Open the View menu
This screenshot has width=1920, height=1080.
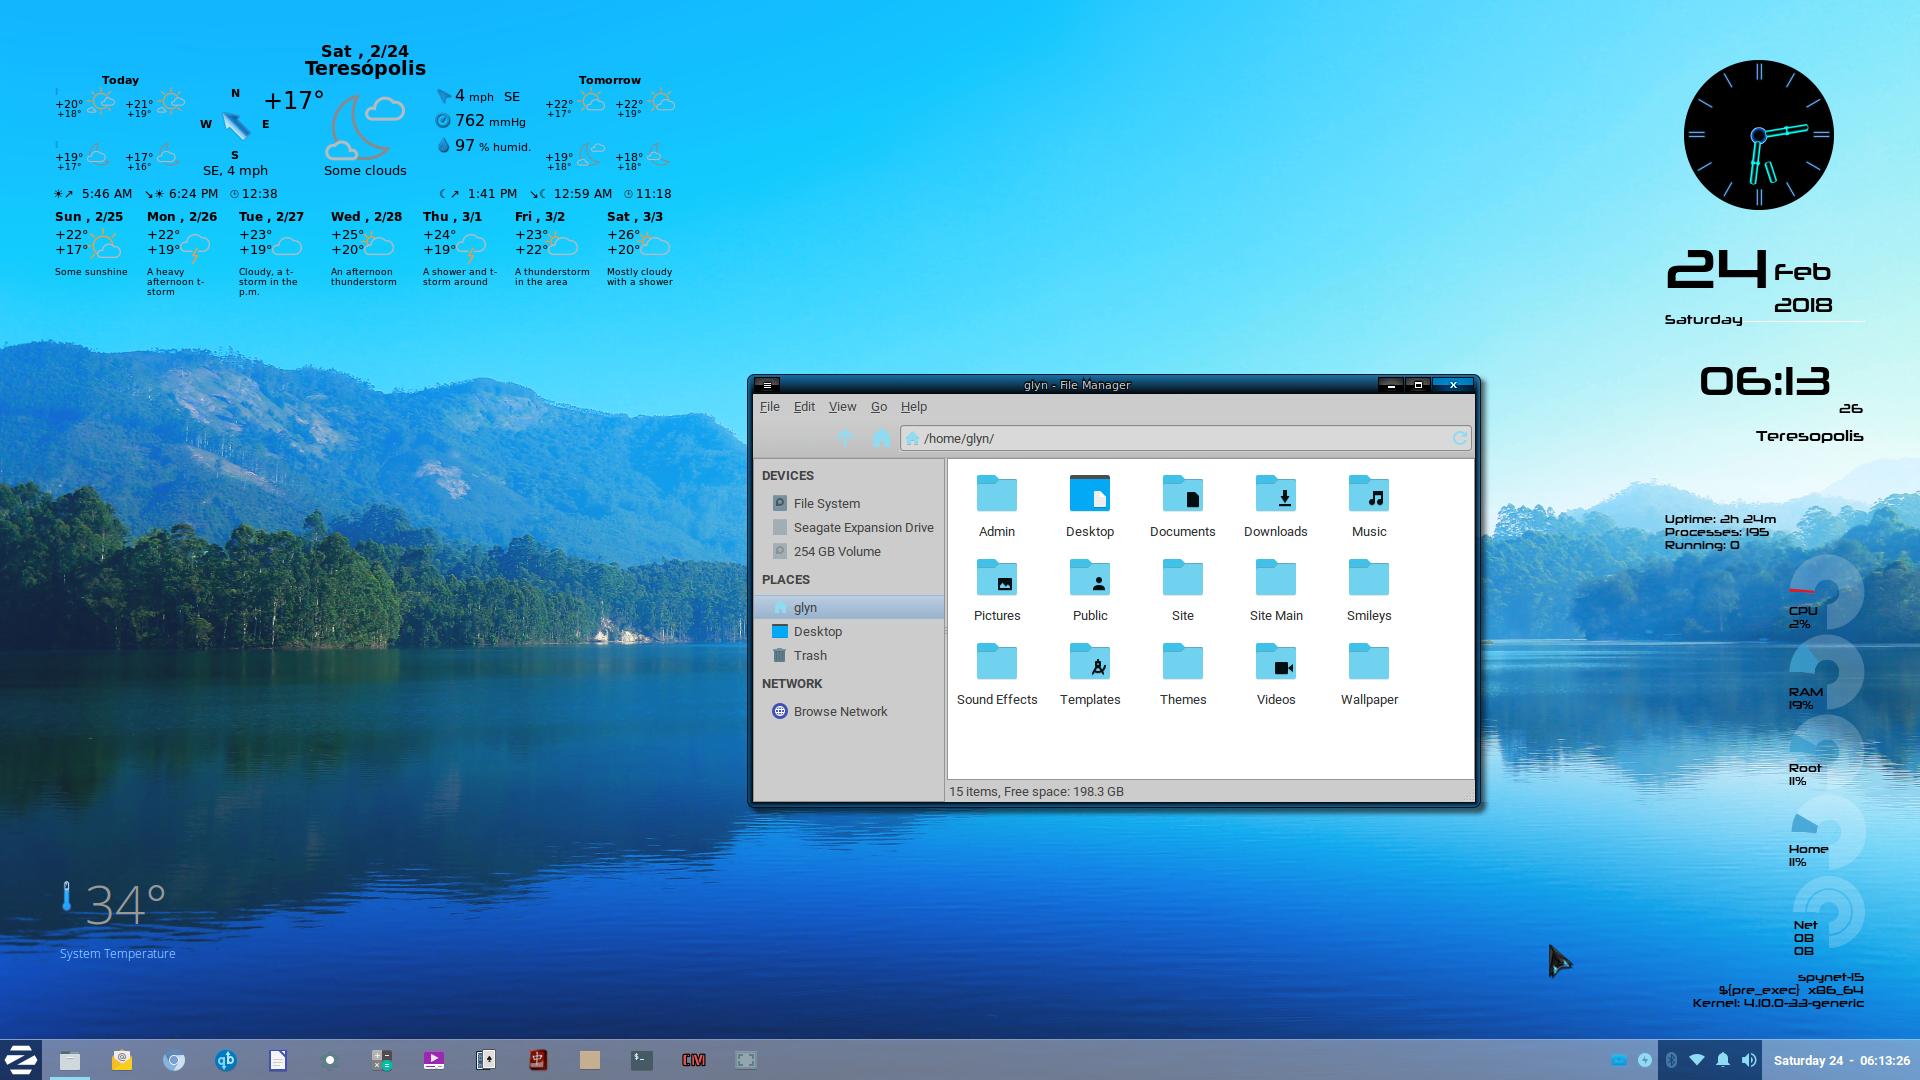842,406
